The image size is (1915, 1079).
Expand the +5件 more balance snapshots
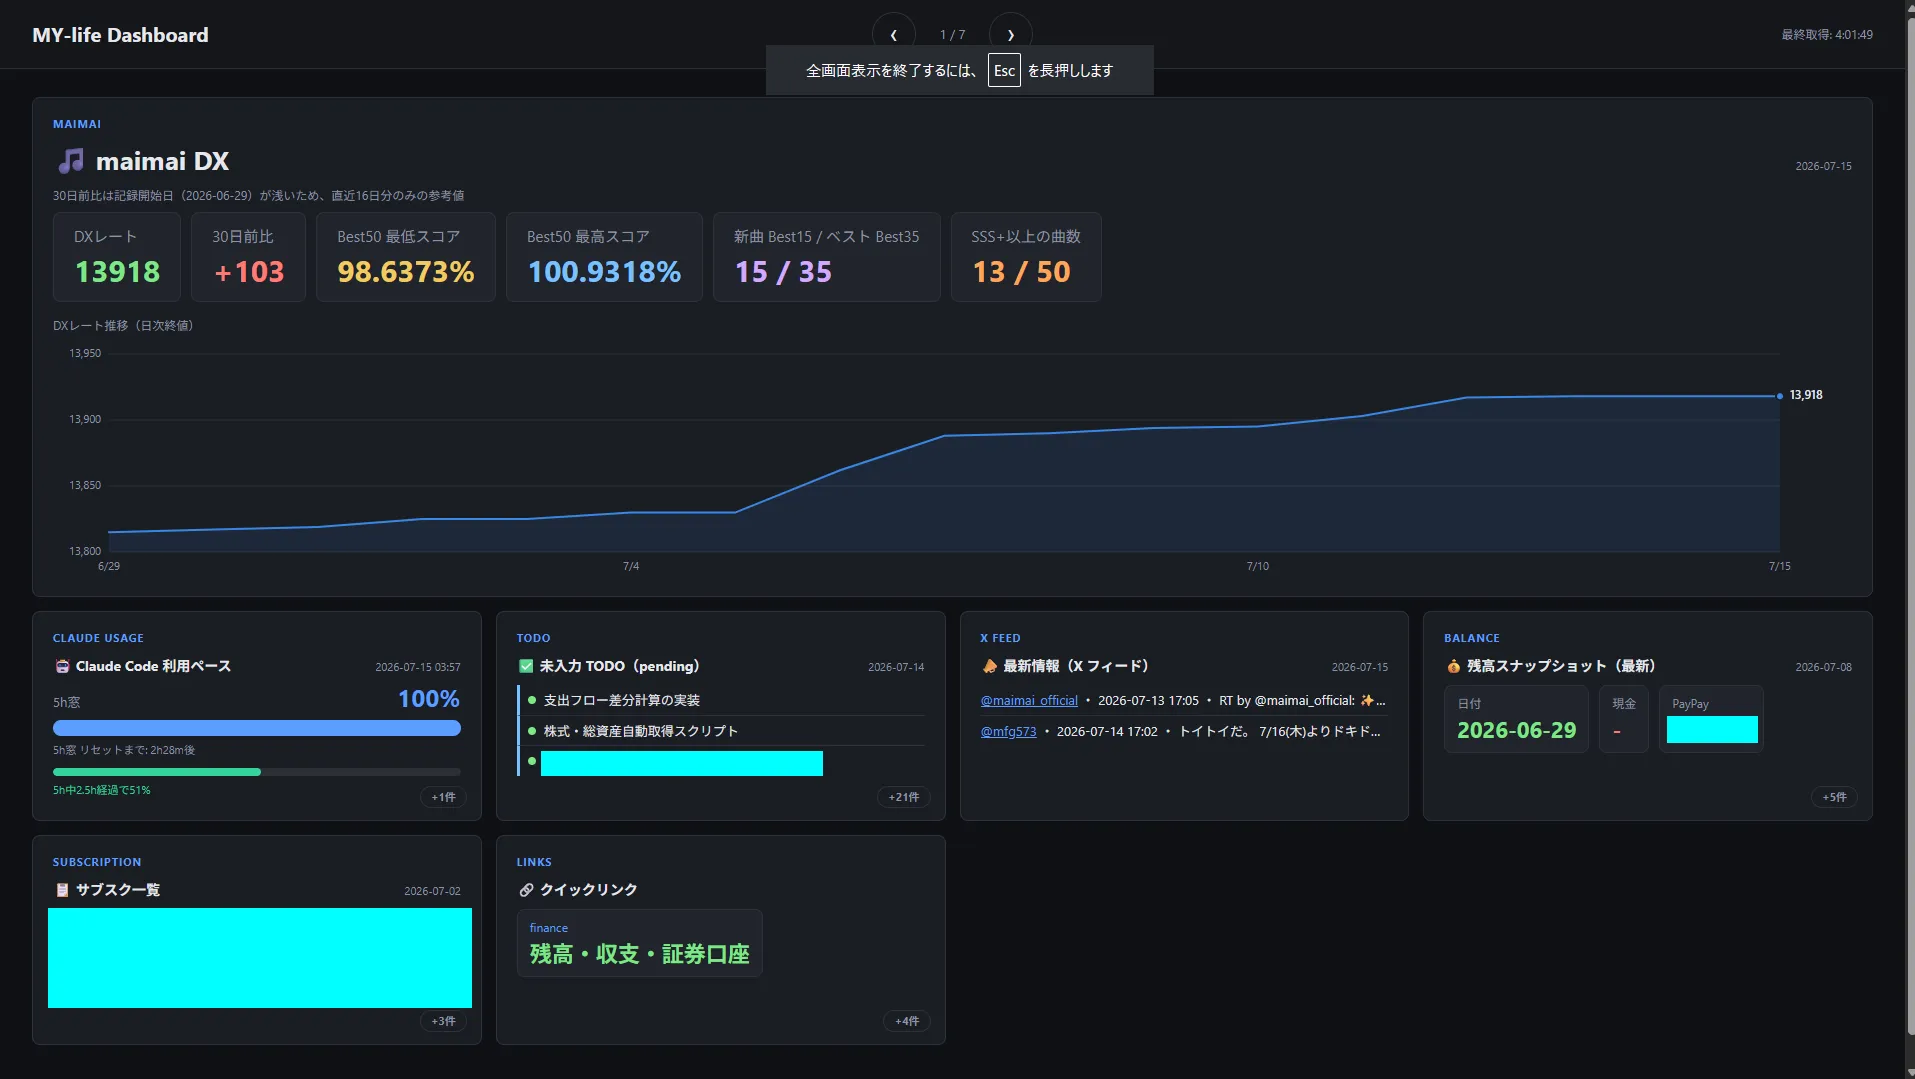click(1834, 797)
